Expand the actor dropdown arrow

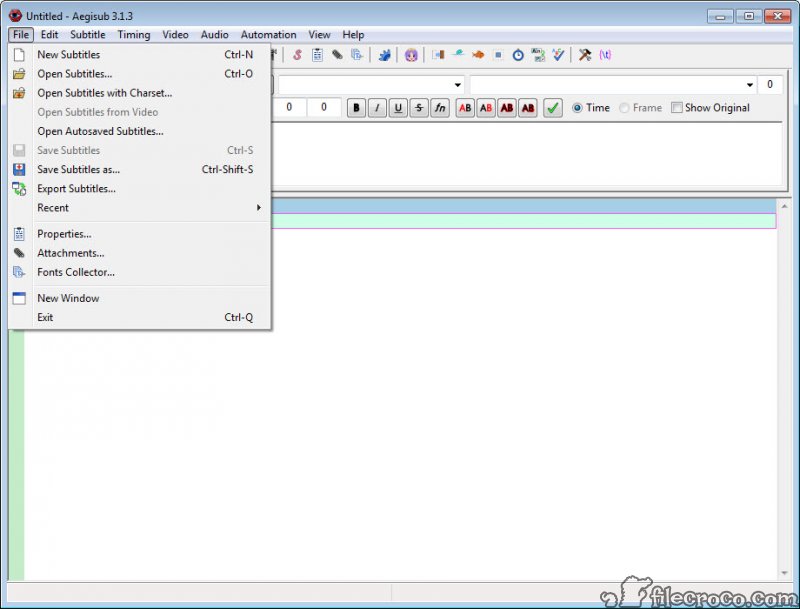coord(458,85)
